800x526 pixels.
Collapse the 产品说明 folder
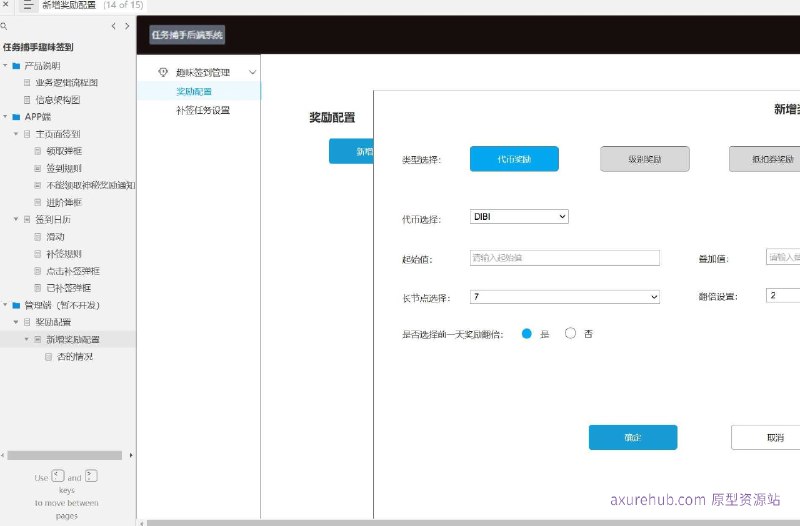5,66
